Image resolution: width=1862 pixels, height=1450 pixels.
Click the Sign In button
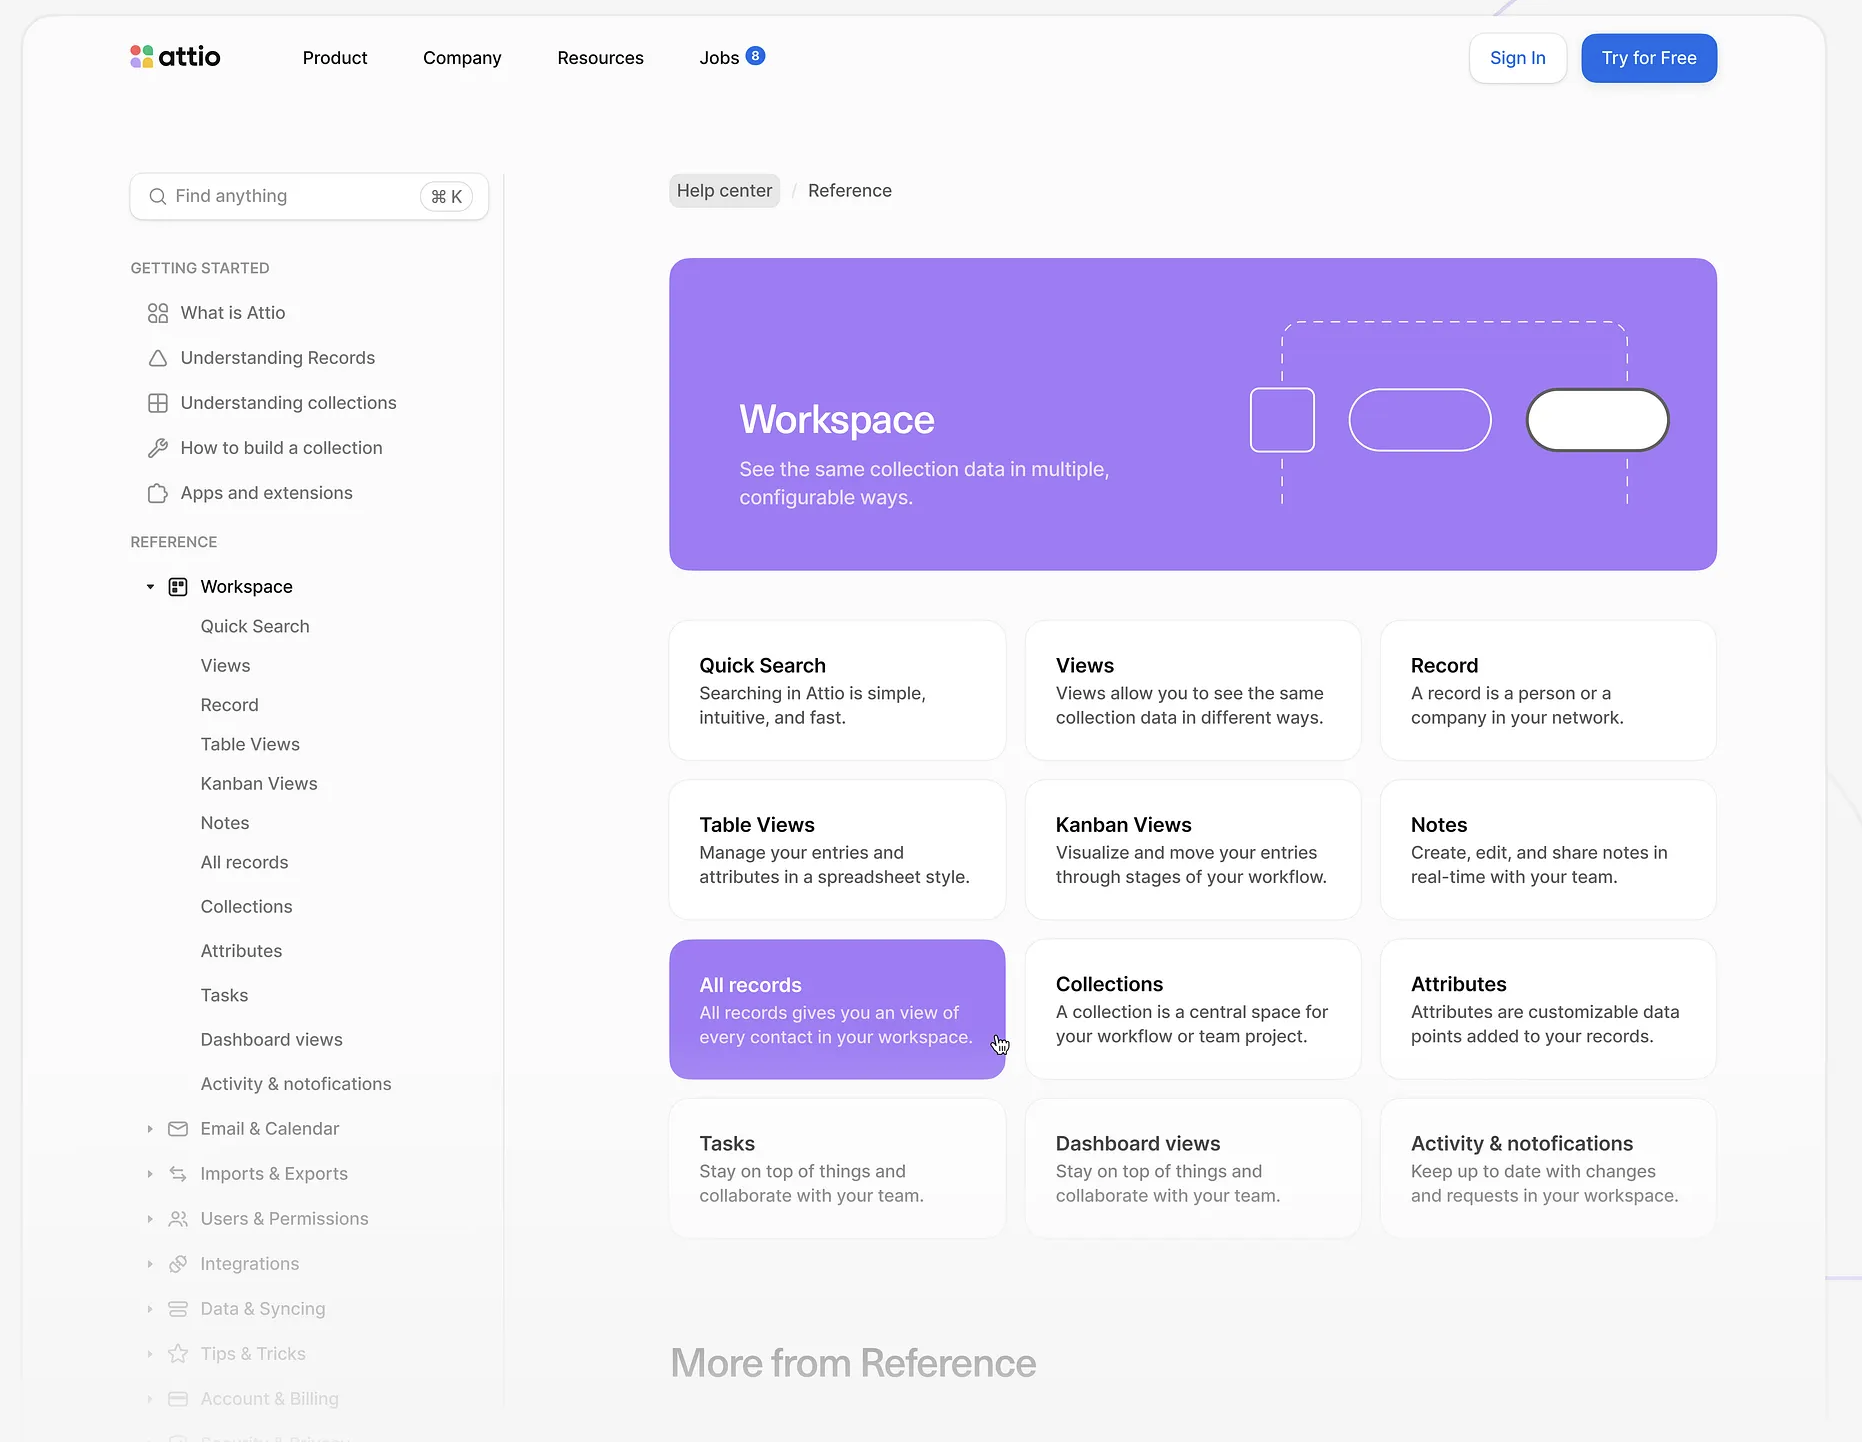point(1517,58)
